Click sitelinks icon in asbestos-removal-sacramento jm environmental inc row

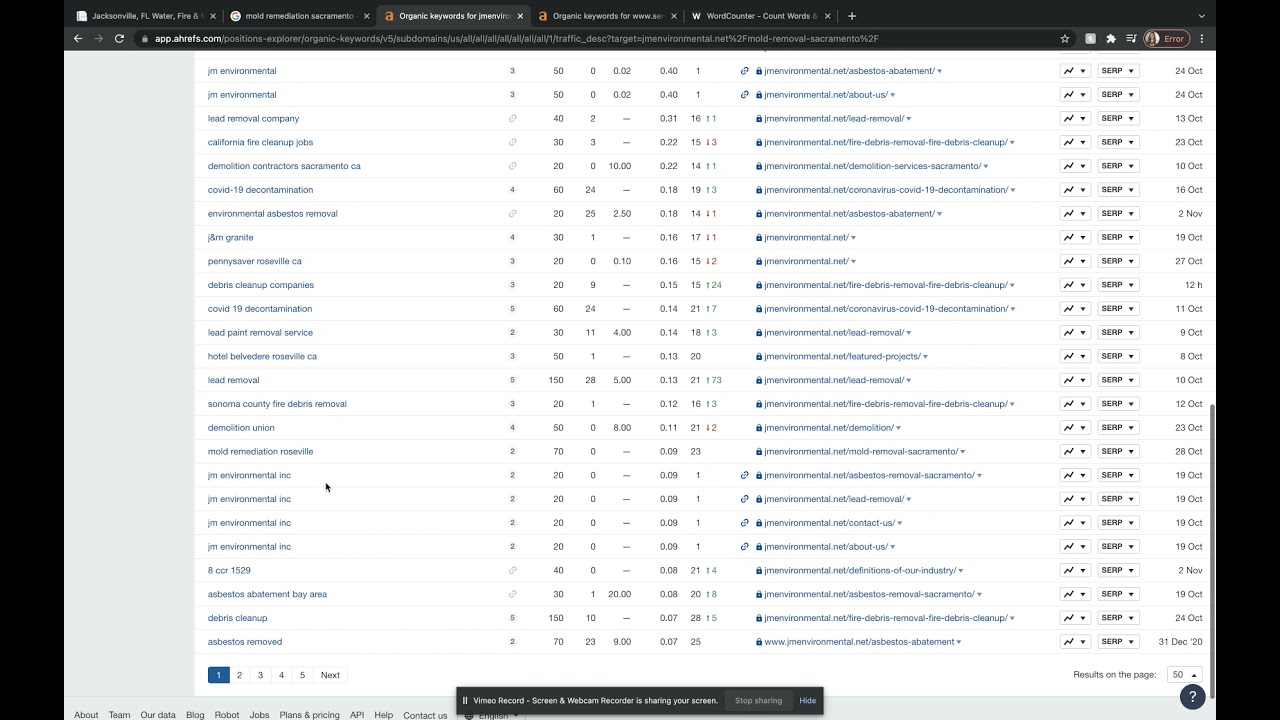[744, 475]
